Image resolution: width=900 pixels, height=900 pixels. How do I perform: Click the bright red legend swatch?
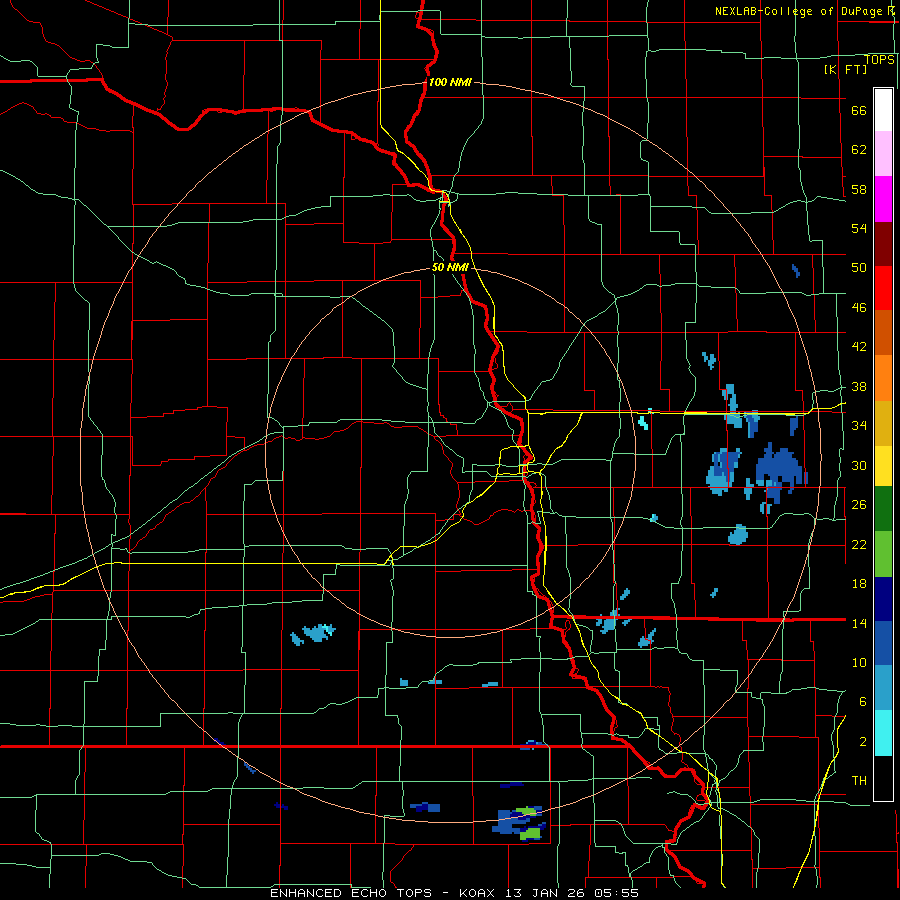(x=883, y=289)
